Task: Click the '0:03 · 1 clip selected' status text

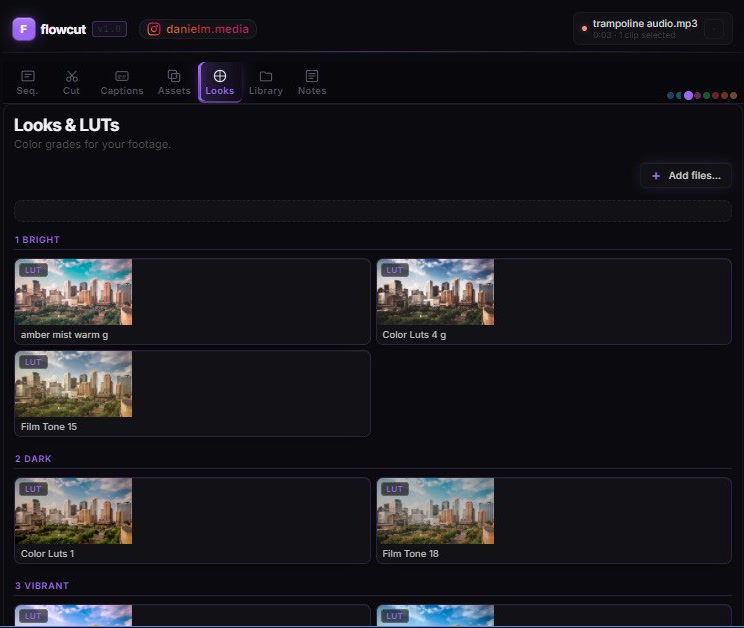Action: (634, 35)
